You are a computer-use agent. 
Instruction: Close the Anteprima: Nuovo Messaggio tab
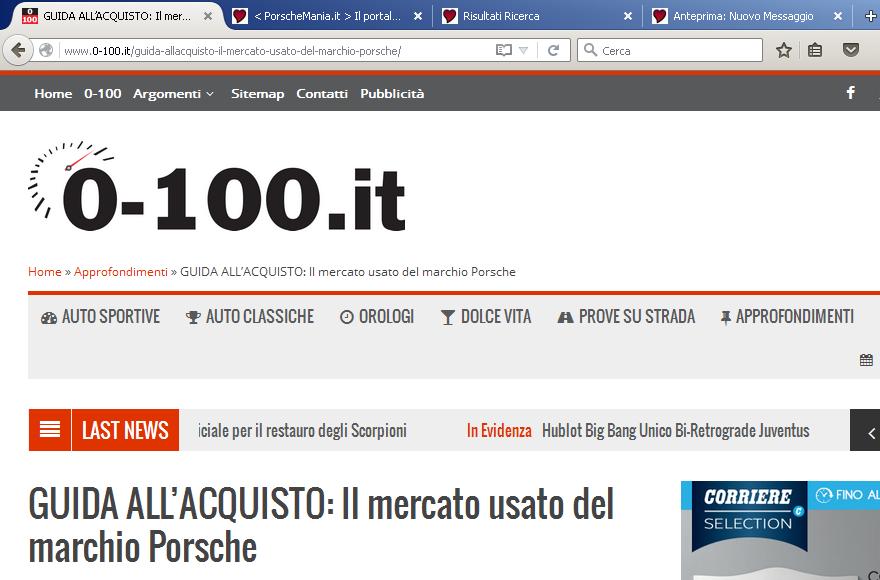point(838,16)
